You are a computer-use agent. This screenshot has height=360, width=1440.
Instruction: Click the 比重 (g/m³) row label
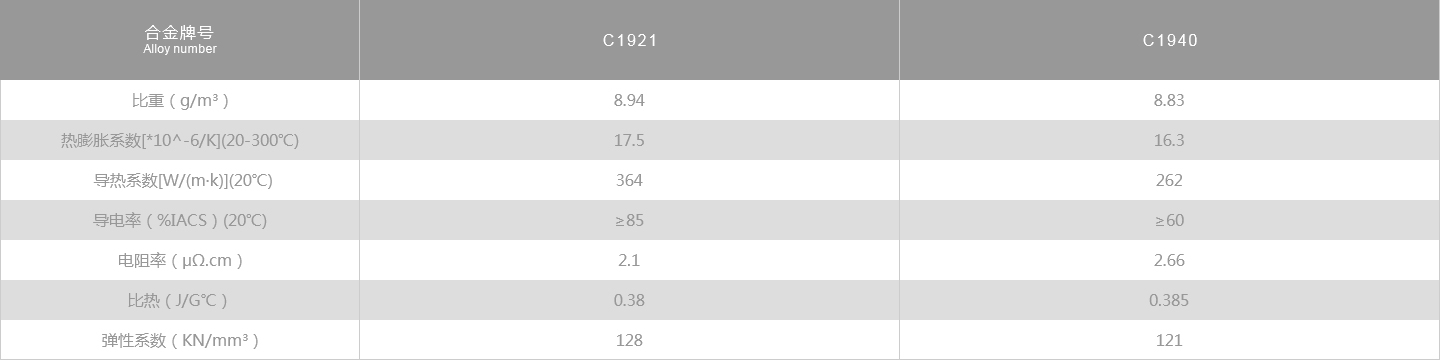179,100
